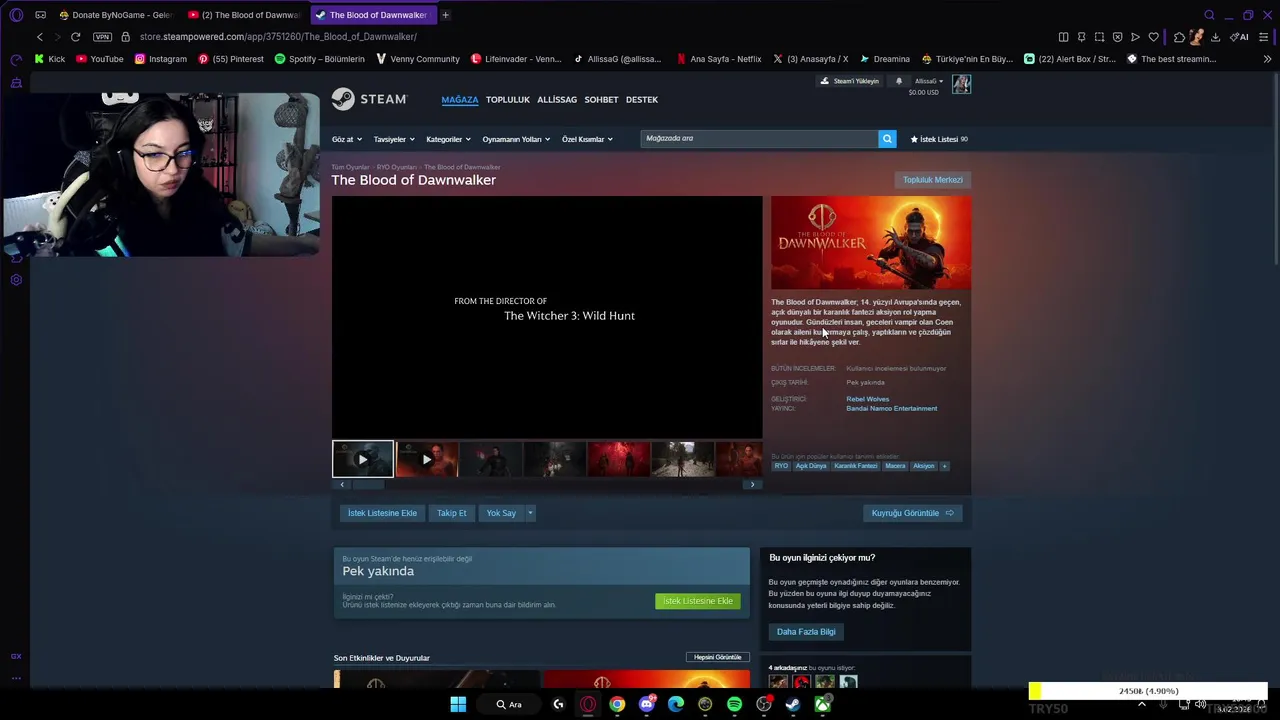Expand the Oynamanın Yolları dropdown
Image resolution: width=1280 pixels, height=720 pixels.
pyautogui.click(x=516, y=139)
